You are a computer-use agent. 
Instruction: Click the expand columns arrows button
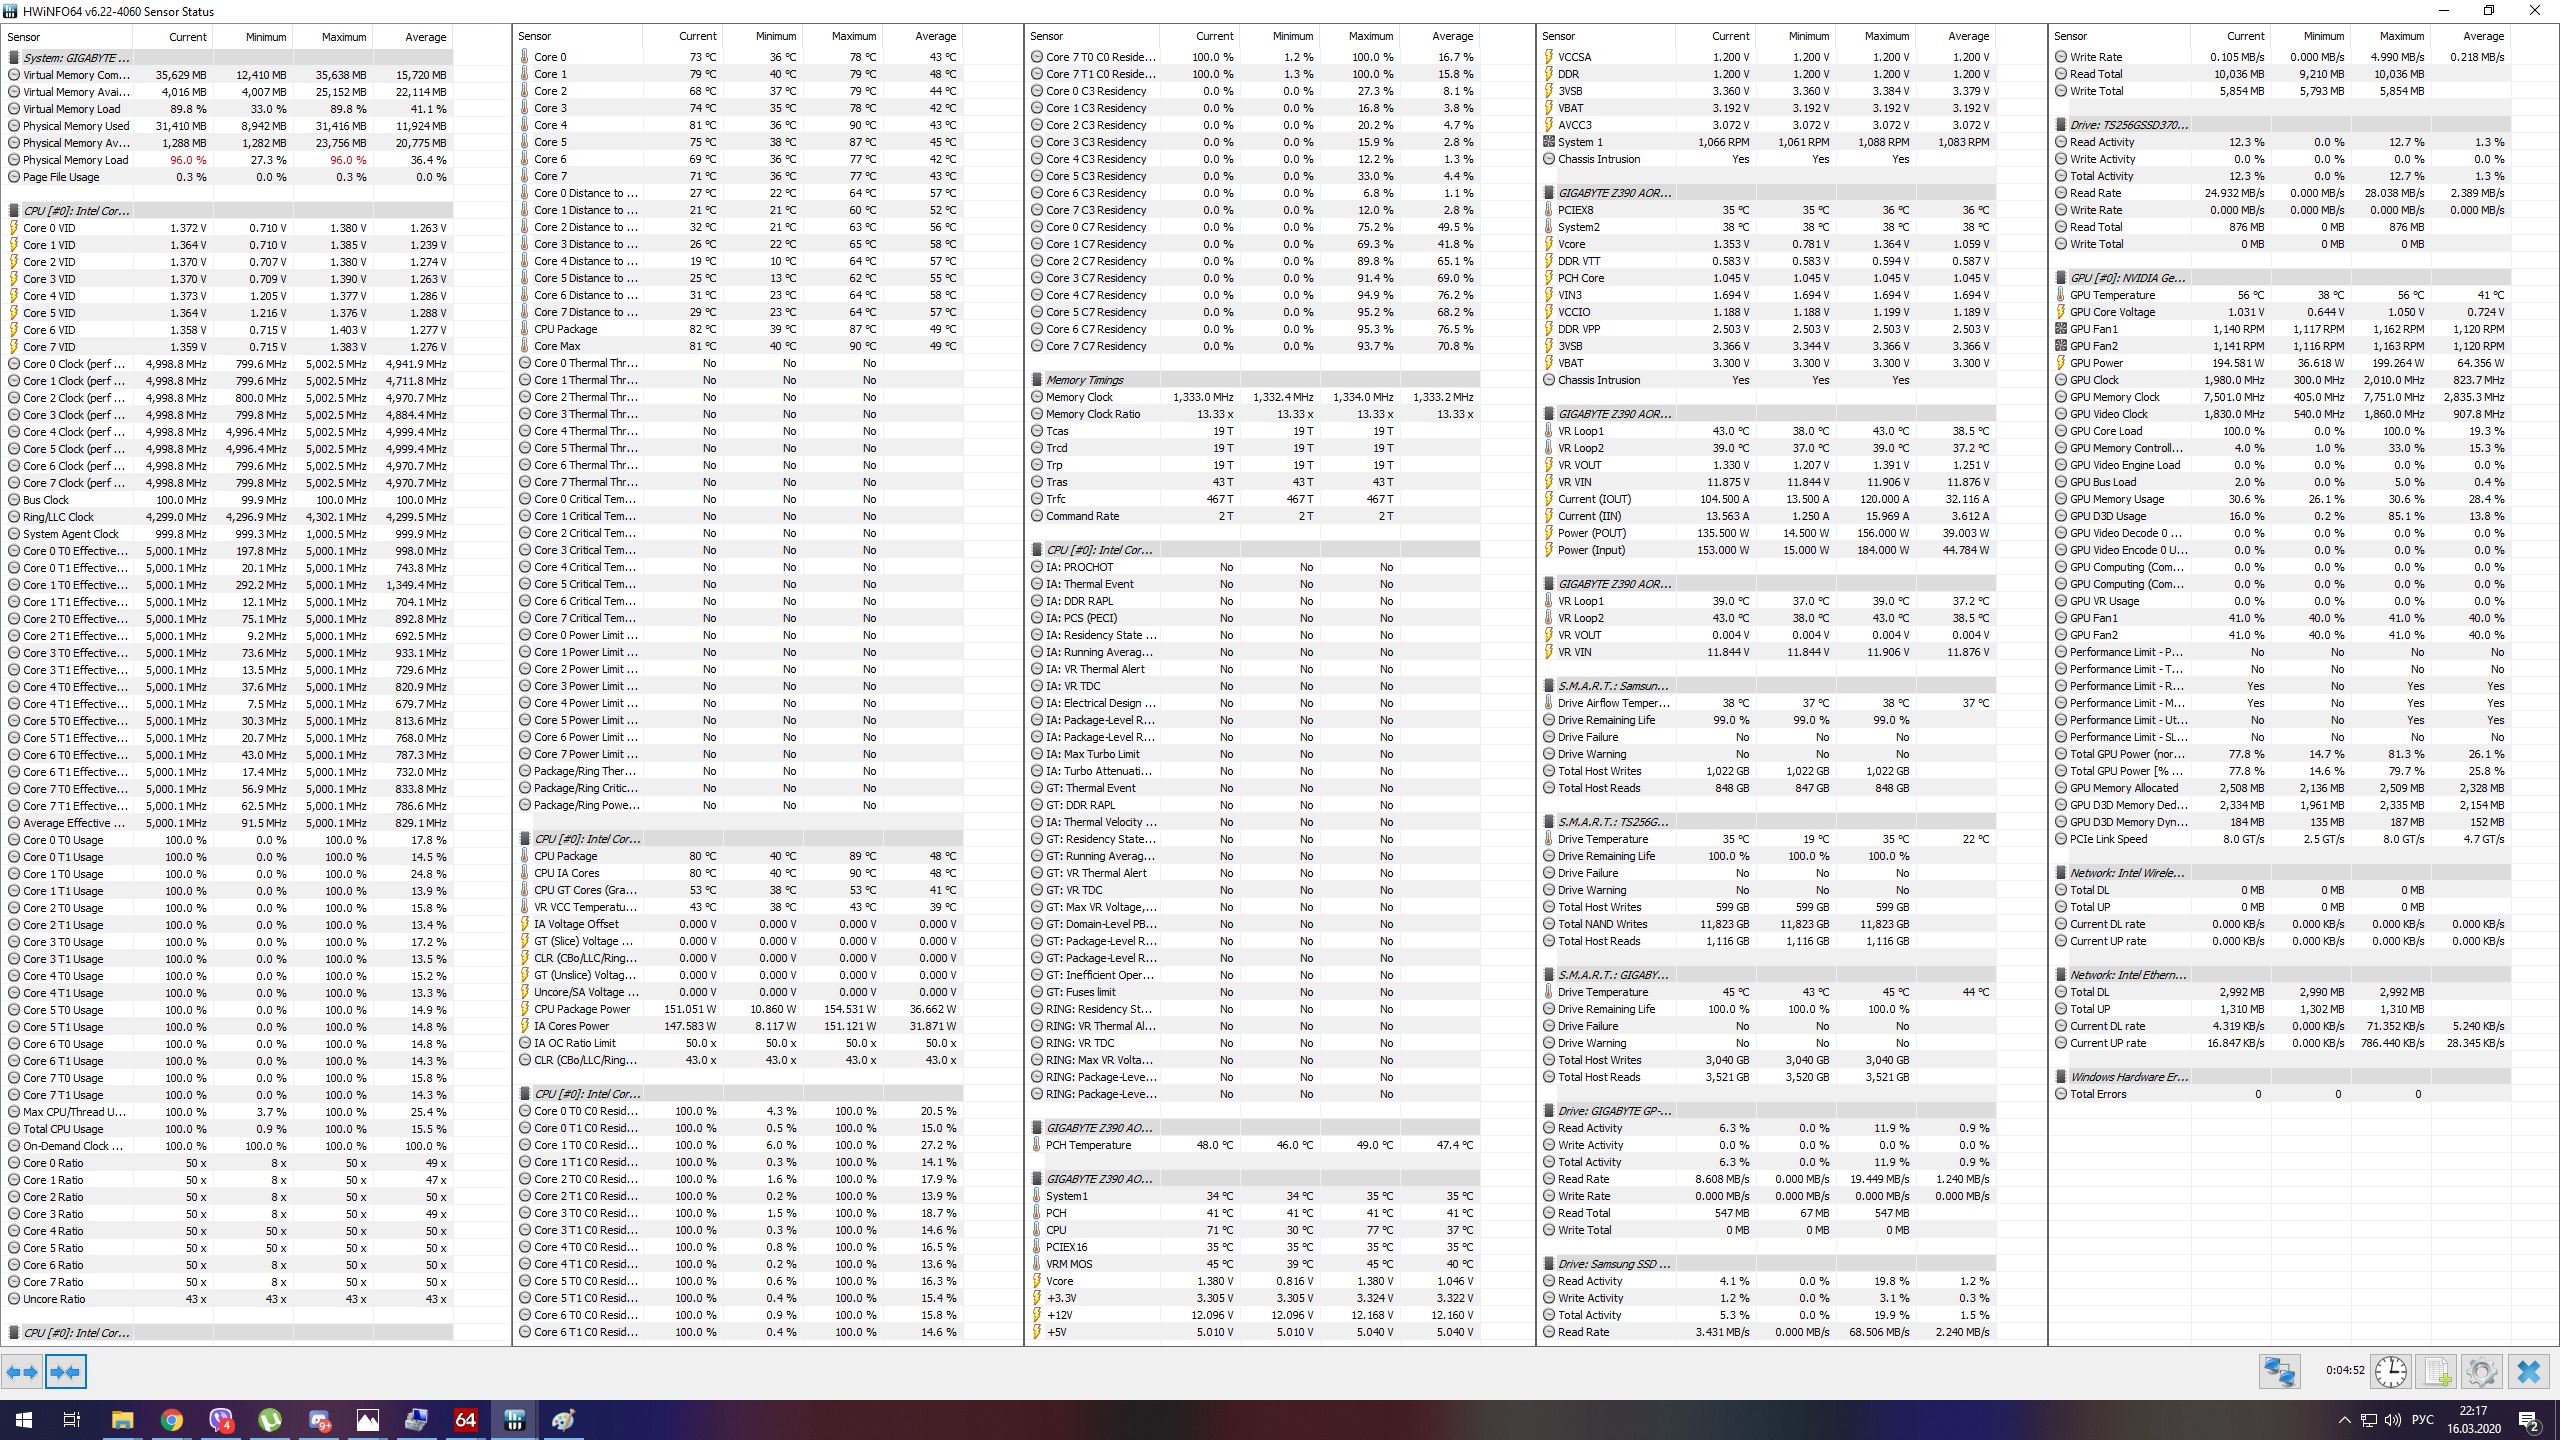pos(21,1372)
